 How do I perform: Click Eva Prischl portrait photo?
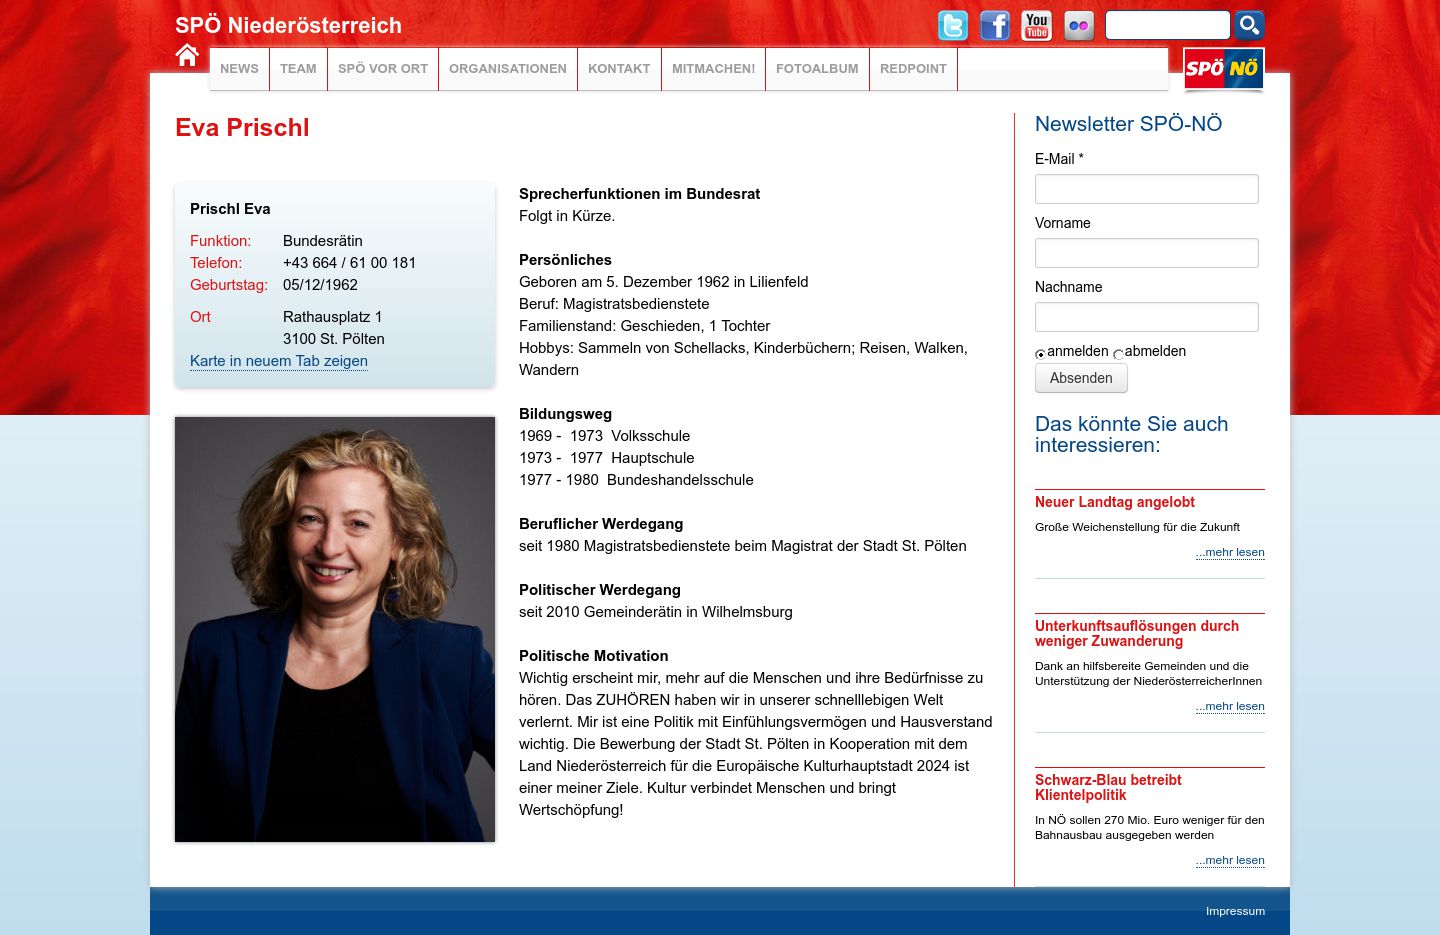point(335,629)
